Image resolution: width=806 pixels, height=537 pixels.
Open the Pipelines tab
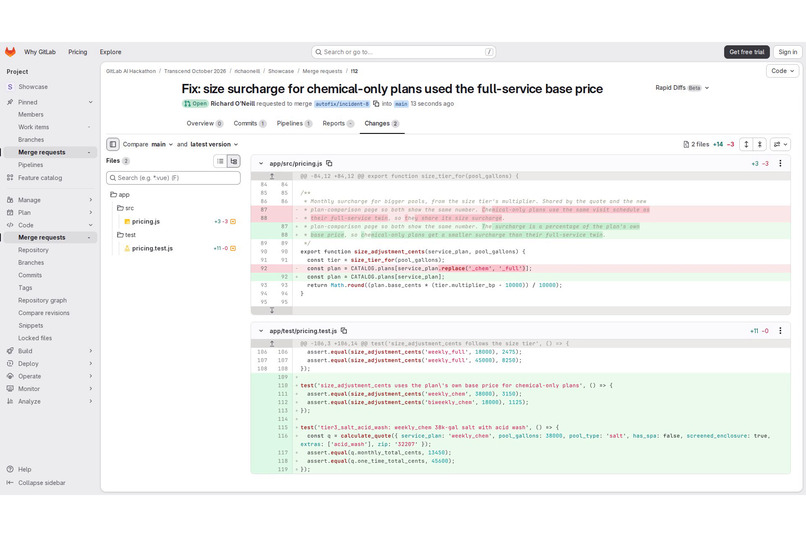pos(294,123)
